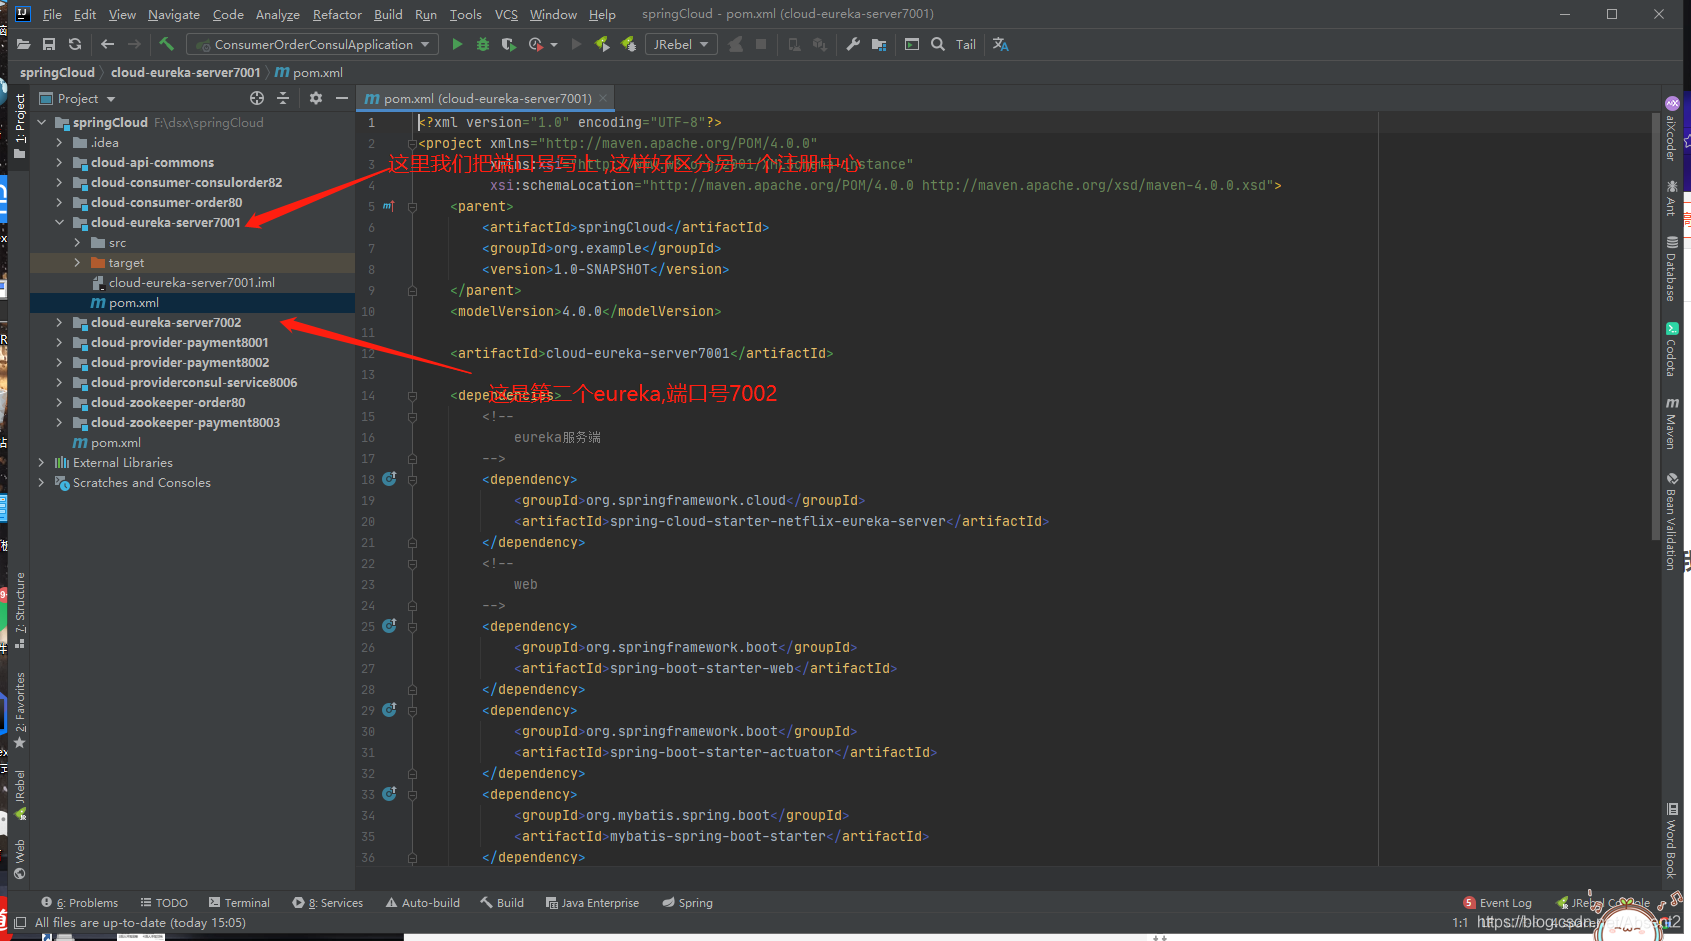Image resolution: width=1691 pixels, height=941 pixels.
Task: Select cloud-eureka-server7001.iml file
Action: (x=192, y=282)
